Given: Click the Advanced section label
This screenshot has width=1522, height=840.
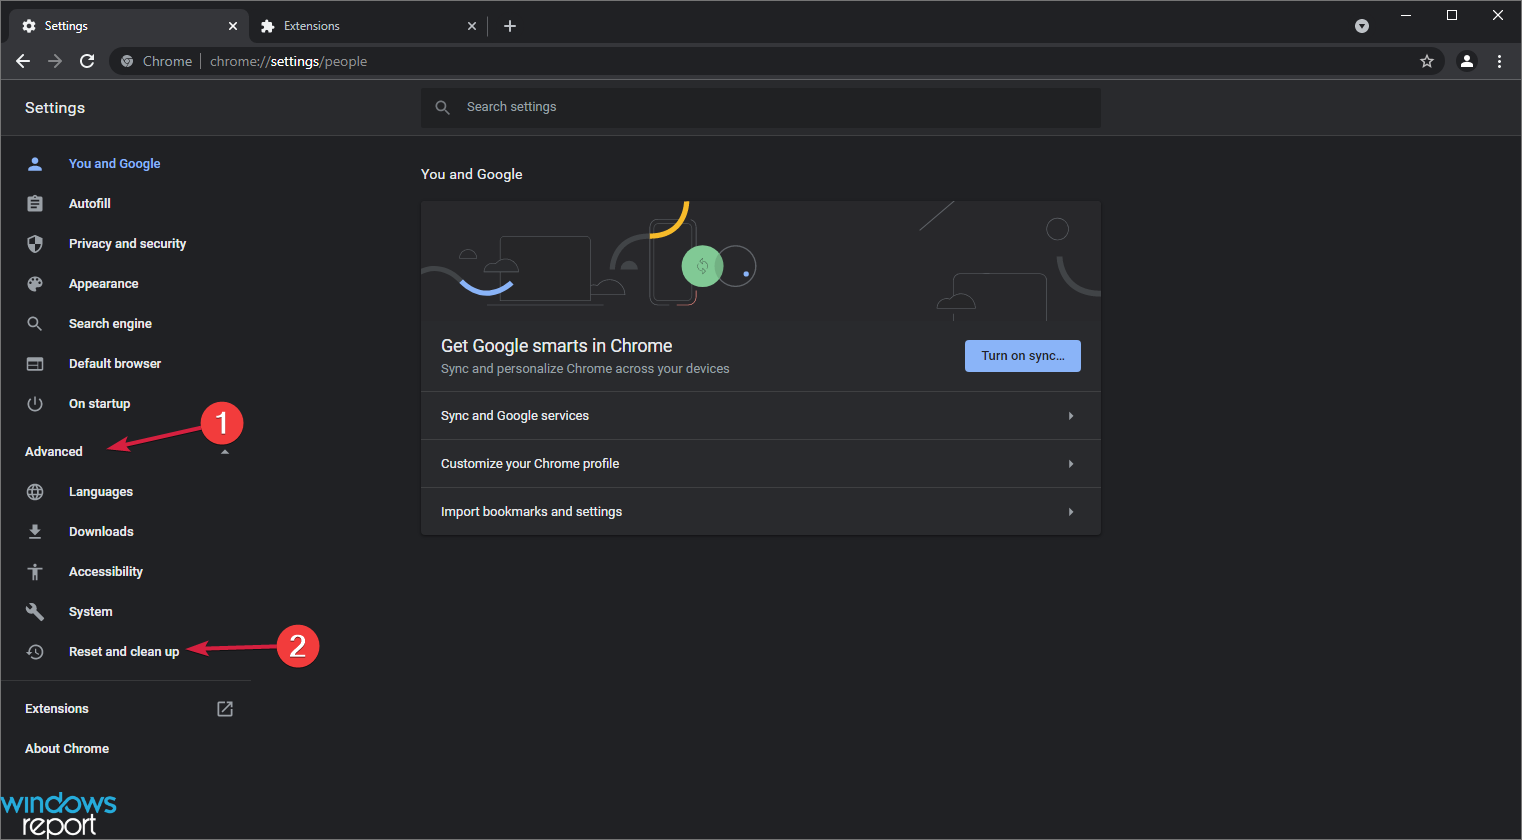Looking at the screenshot, I should 54,451.
